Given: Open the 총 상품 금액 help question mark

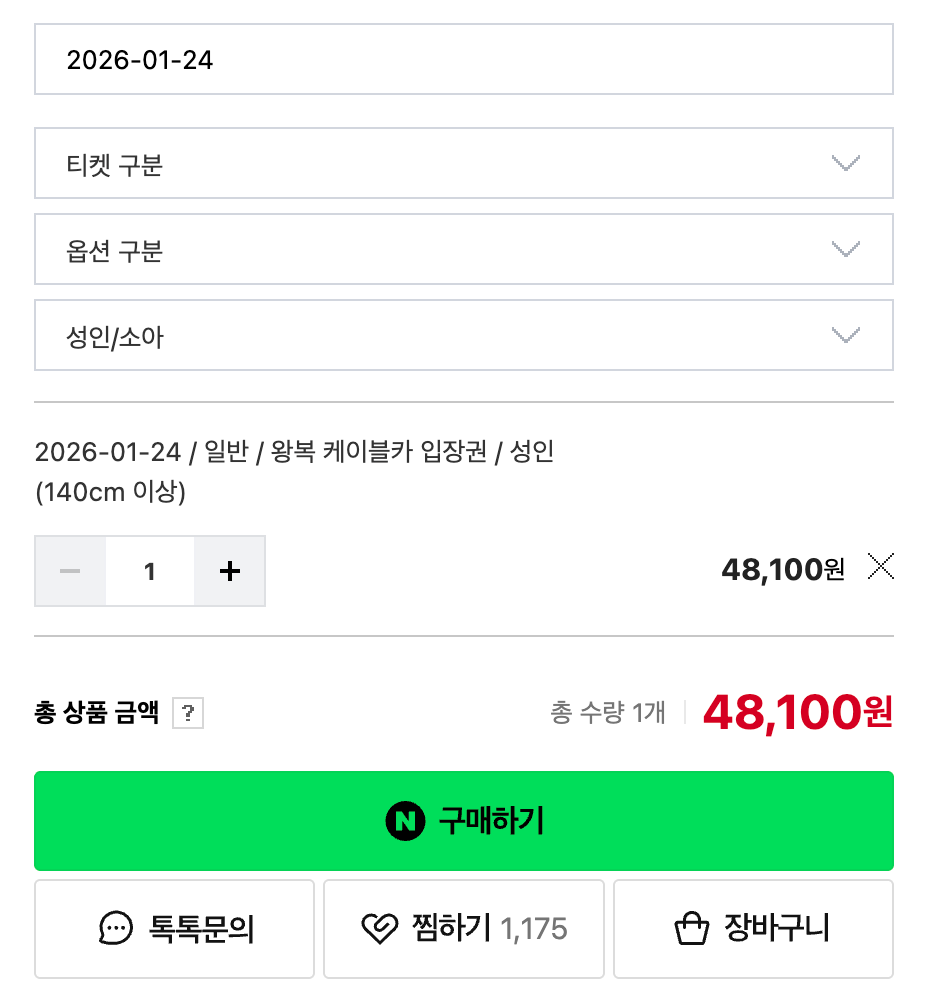Looking at the screenshot, I should click(x=188, y=714).
